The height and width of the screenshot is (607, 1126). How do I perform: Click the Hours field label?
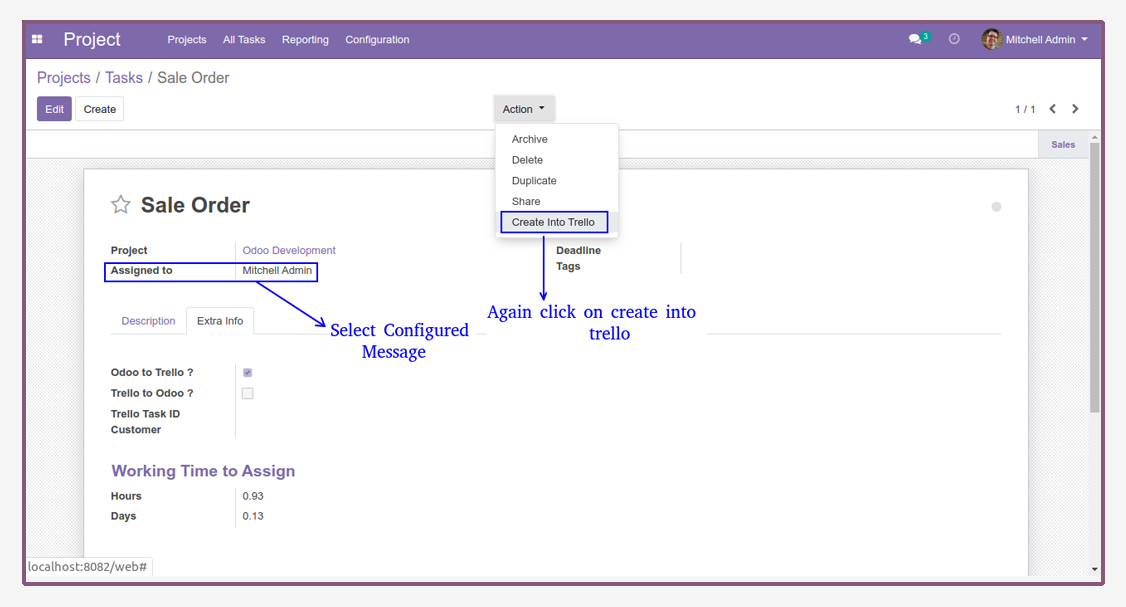click(126, 496)
